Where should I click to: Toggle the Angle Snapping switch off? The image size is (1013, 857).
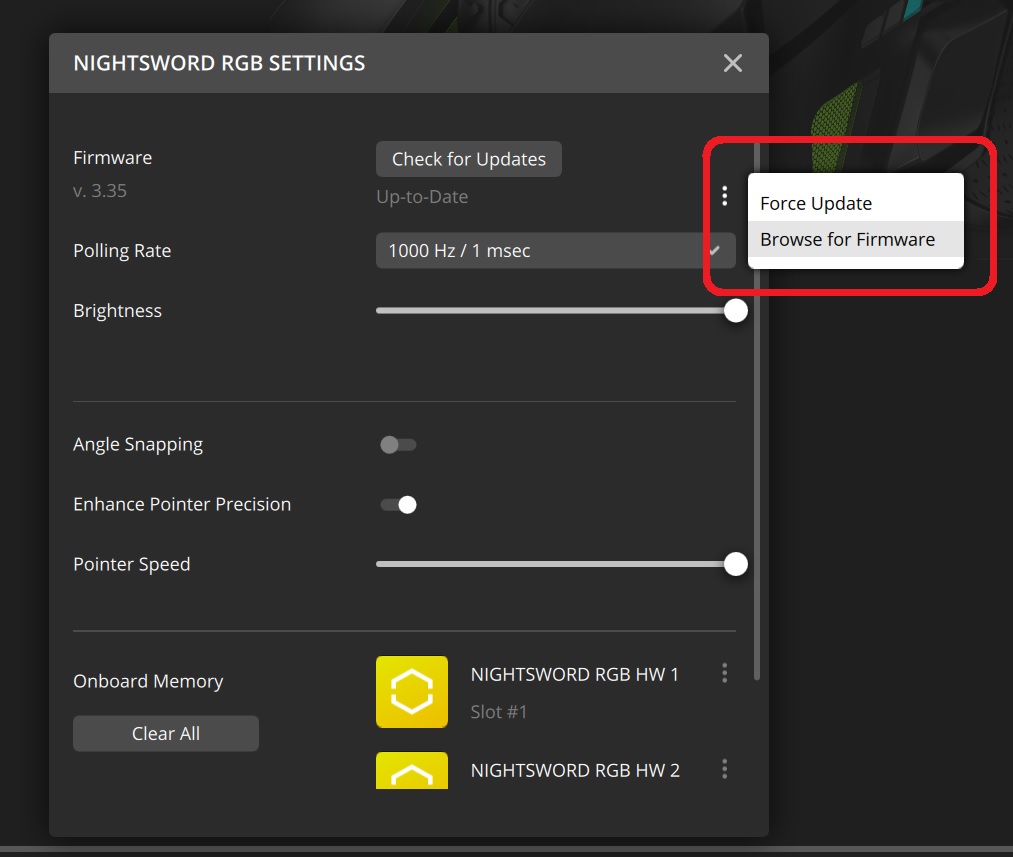pos(397,444)
